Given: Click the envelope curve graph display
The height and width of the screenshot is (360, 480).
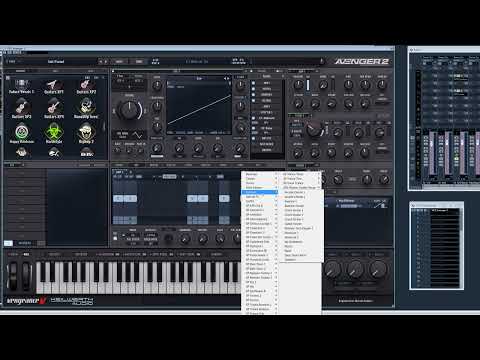Looking at the screenshot, I should click(199, 106).
